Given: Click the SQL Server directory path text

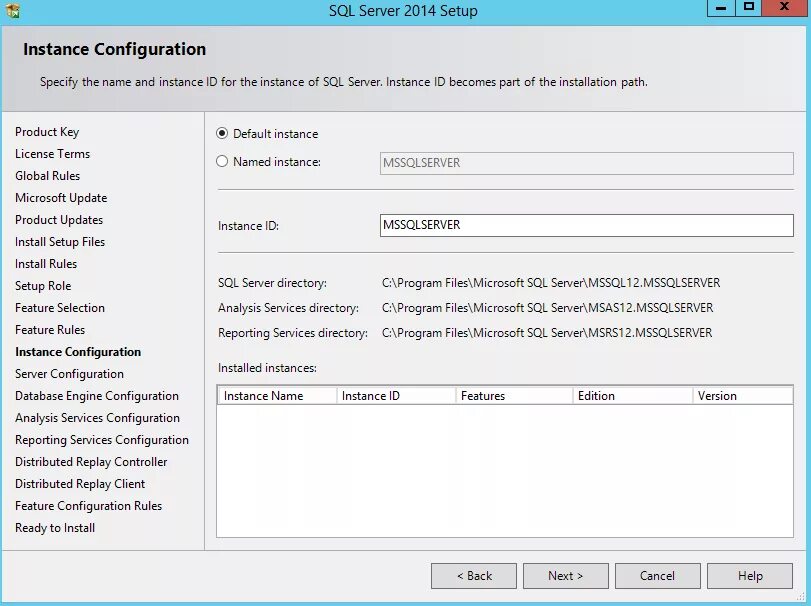Looking at the screenshot, I should click(551, 283).
